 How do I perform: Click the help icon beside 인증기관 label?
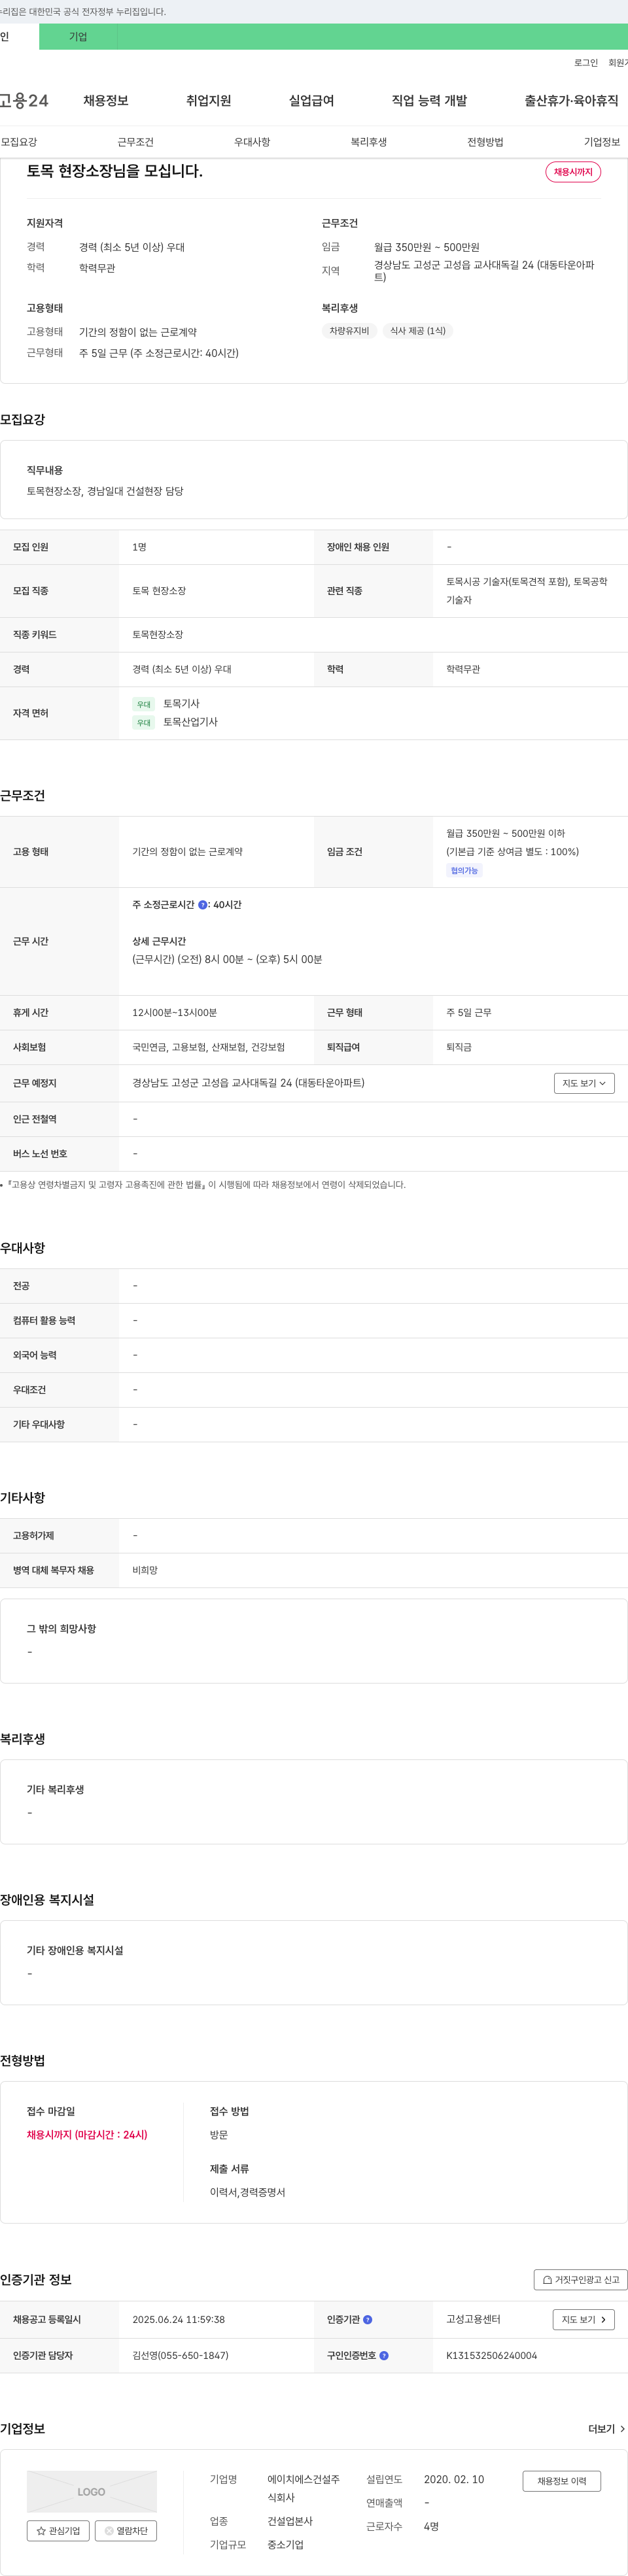368,2319
